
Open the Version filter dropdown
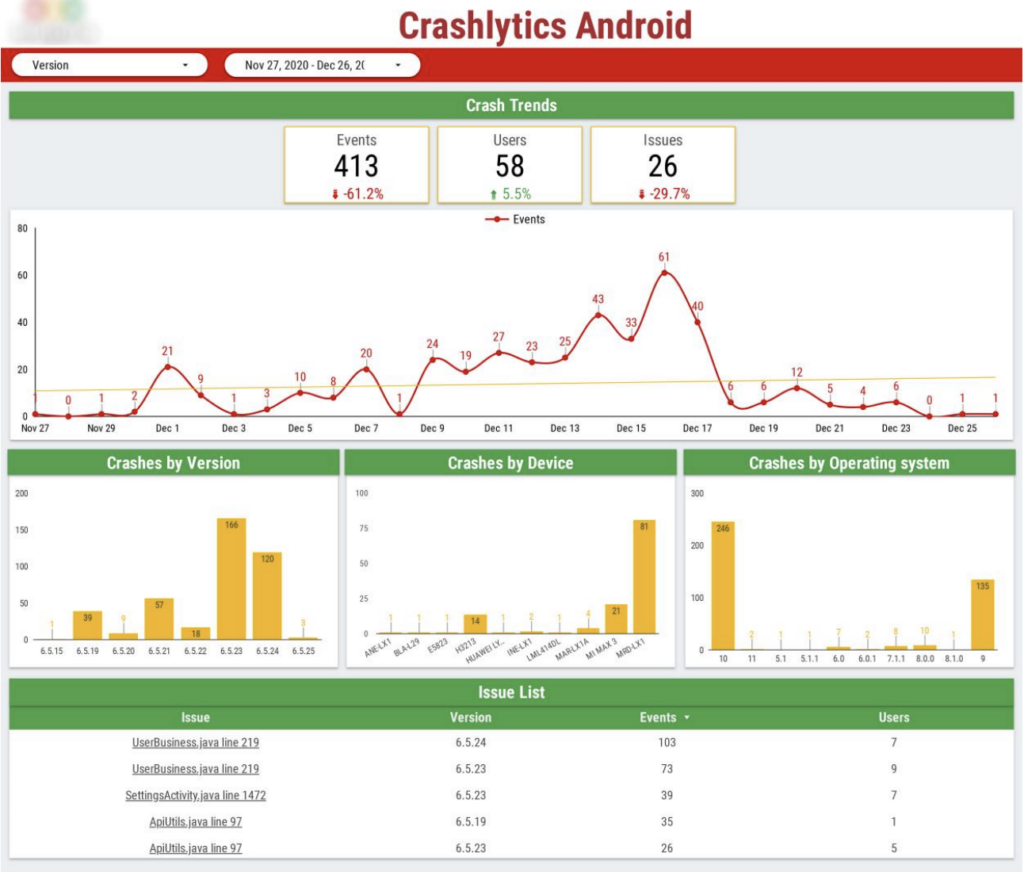click(109, 65)
